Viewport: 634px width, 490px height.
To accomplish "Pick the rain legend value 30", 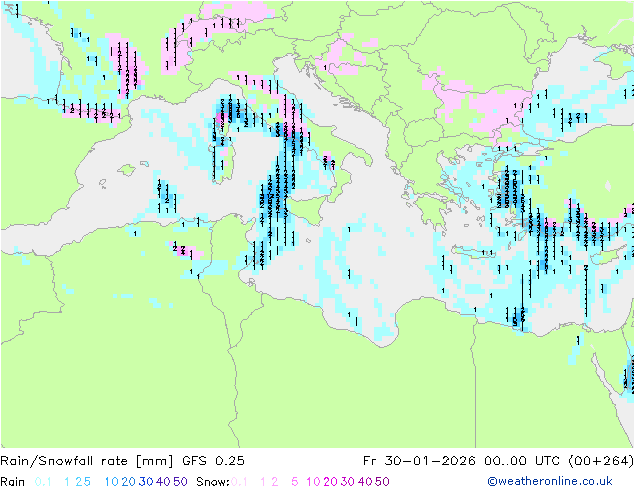I will (146, 482).
